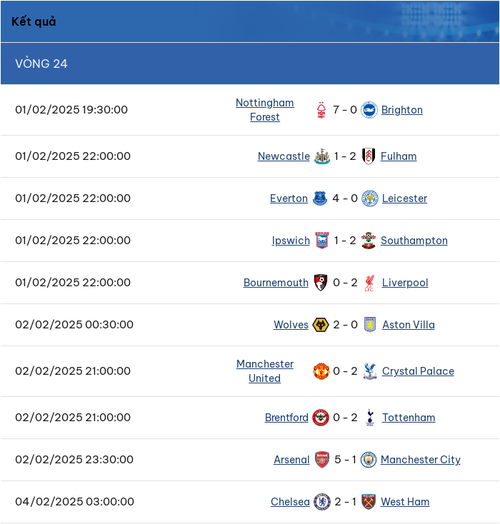Open the Chelsea team link
The height and width of the screenshot is (524, 500).
[x=290, y=502]
